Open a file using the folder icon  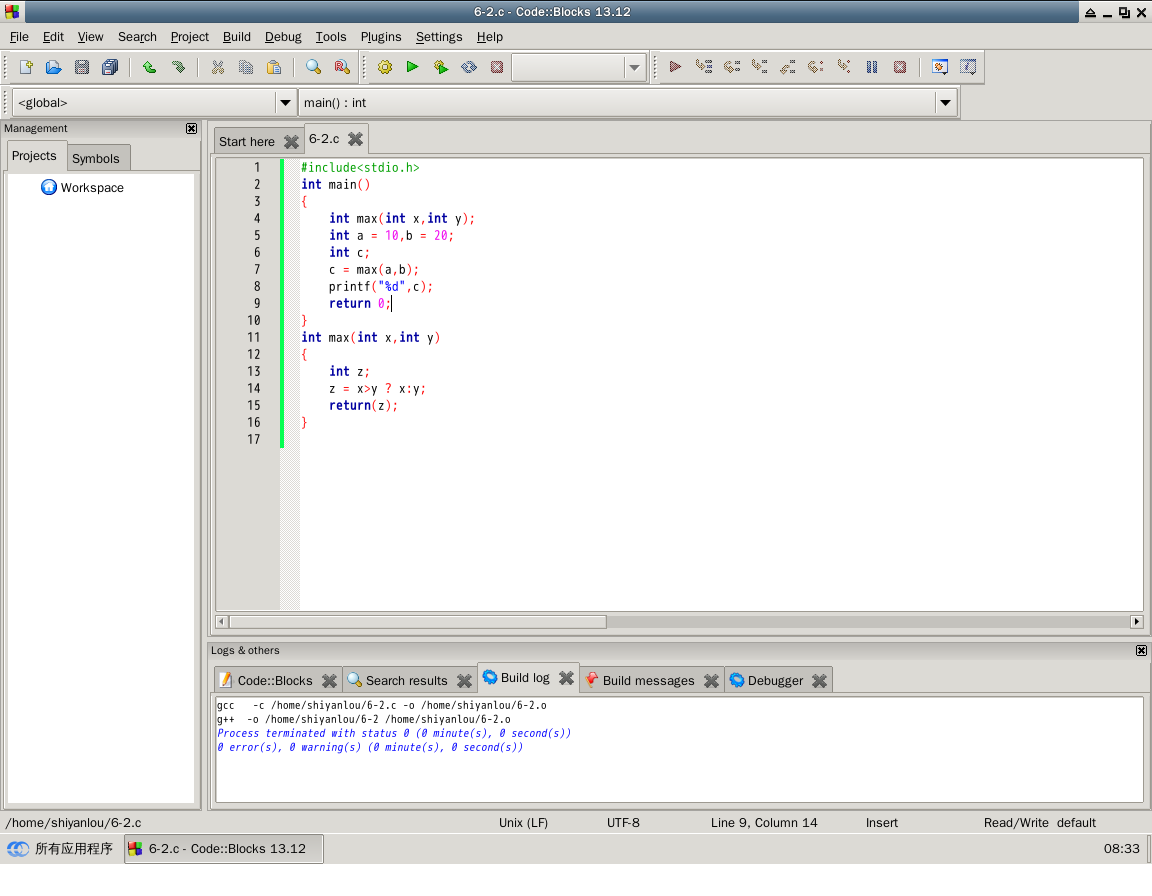click(54, 67)
